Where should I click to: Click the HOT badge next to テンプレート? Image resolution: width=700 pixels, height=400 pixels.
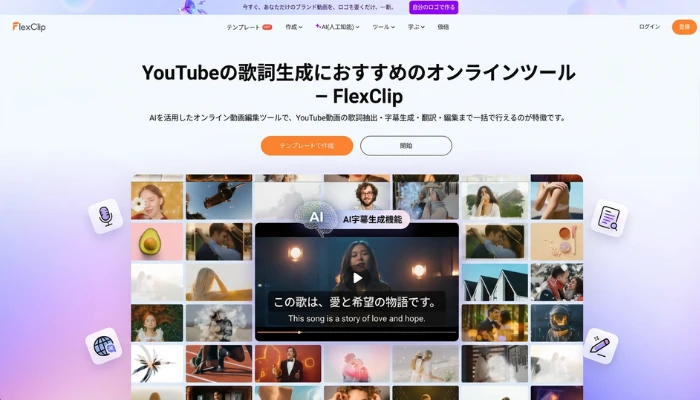[267, 27]
